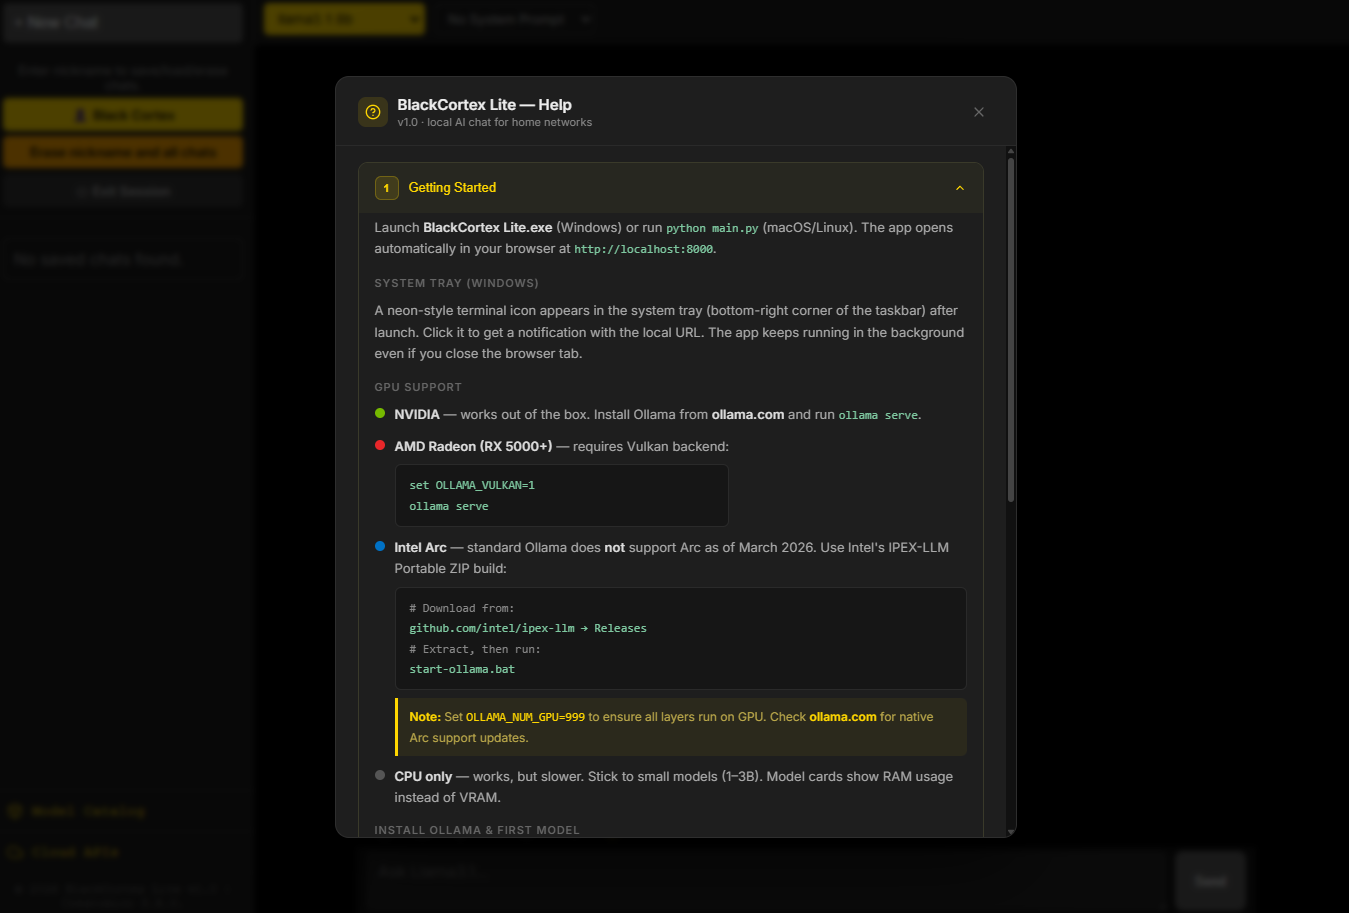This screenshot has width=1349, height=913.
Task: Click the bold 'CPU only' label
Action: pyautogui.click(x=423, y=776)
